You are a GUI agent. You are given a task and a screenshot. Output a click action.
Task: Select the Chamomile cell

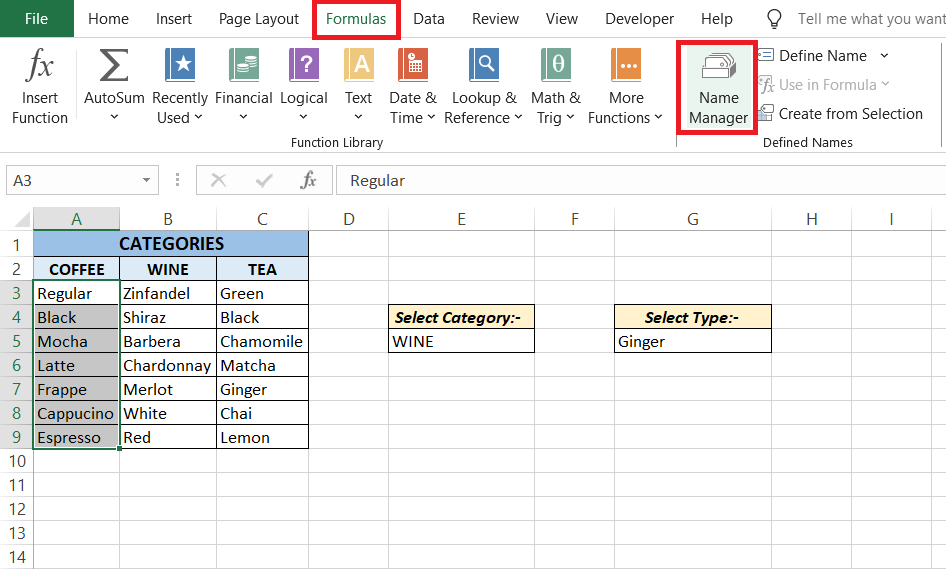262,342
